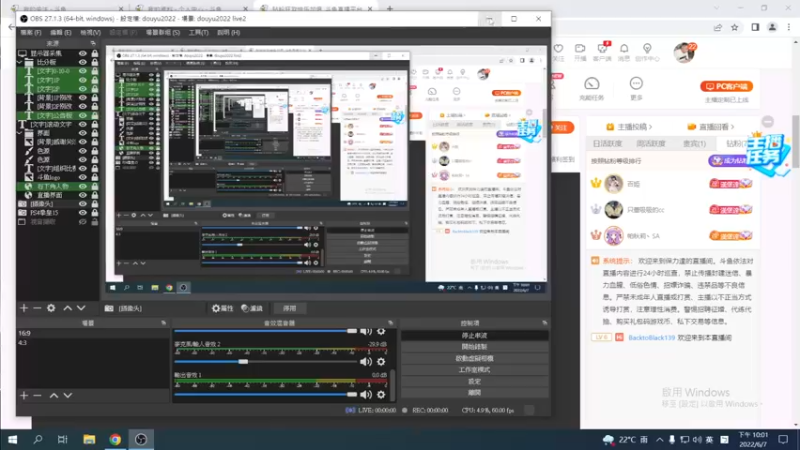Switch to the 日活跃度 tab
This screenshot has height=450, width=800.
607,143
